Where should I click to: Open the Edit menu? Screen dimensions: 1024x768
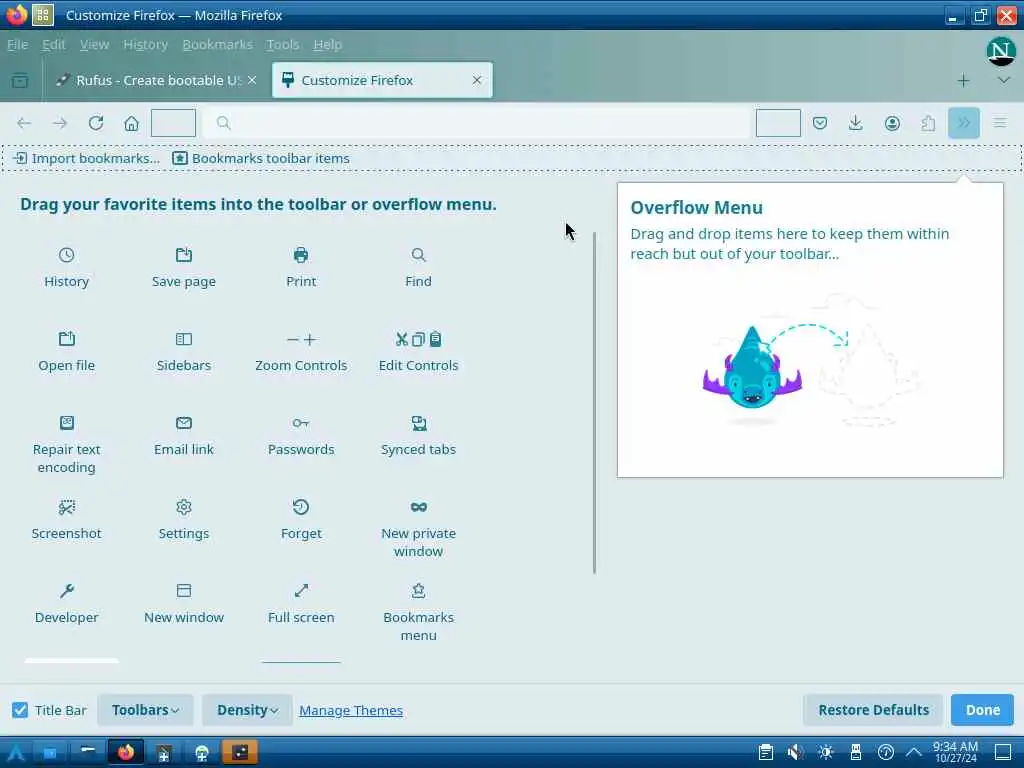click(x=53, y=44)
